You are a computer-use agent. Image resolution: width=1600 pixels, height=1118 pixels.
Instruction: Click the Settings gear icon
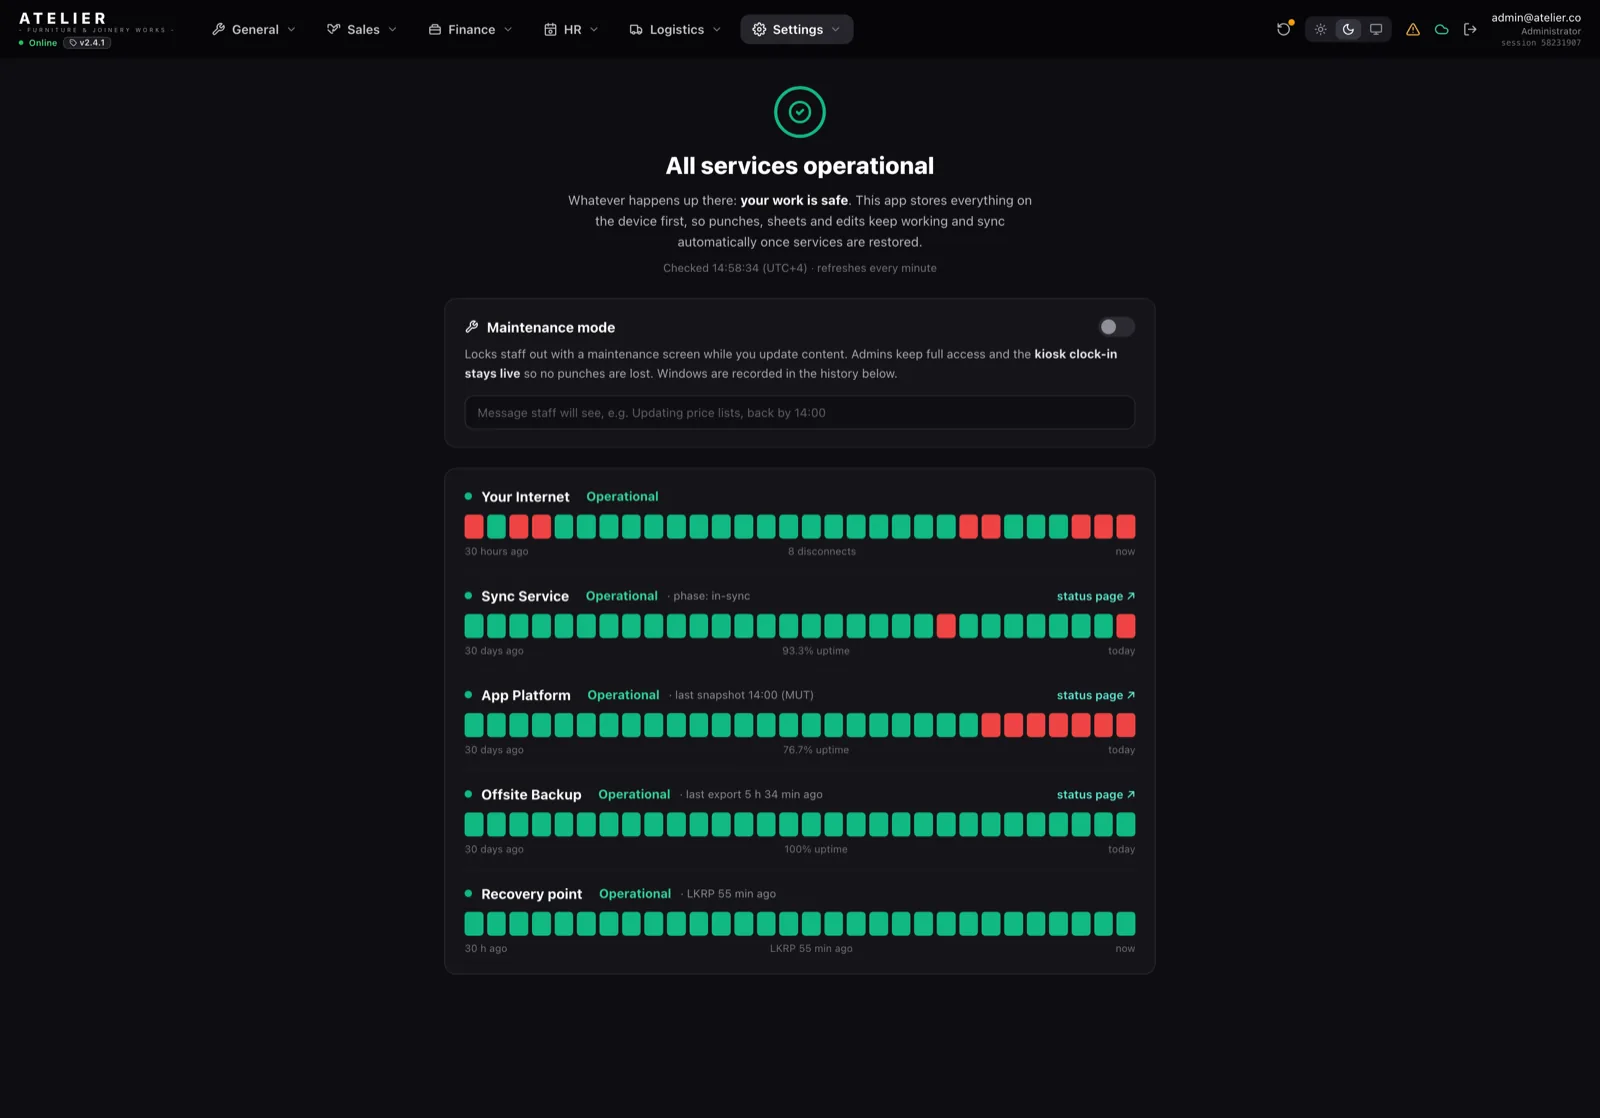coord(759,29)
